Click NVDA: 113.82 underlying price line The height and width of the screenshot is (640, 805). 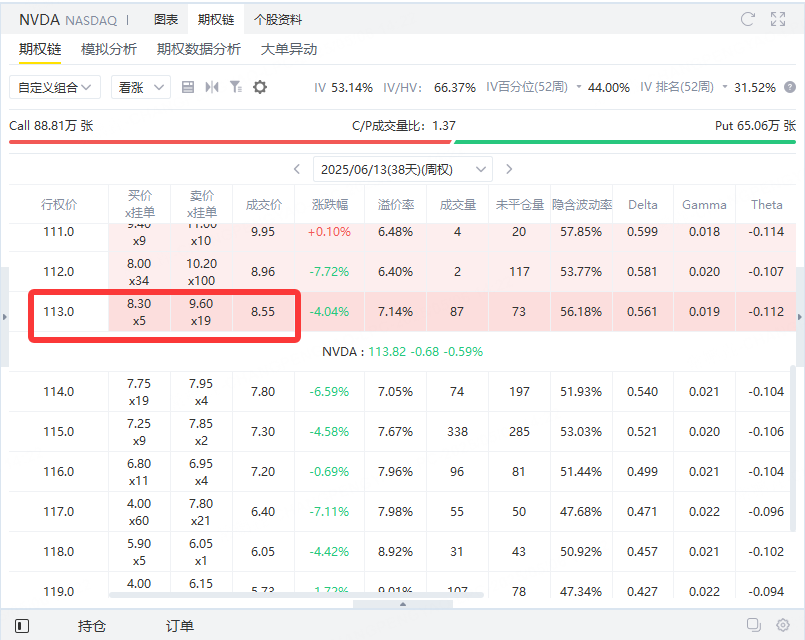point(402,352)
